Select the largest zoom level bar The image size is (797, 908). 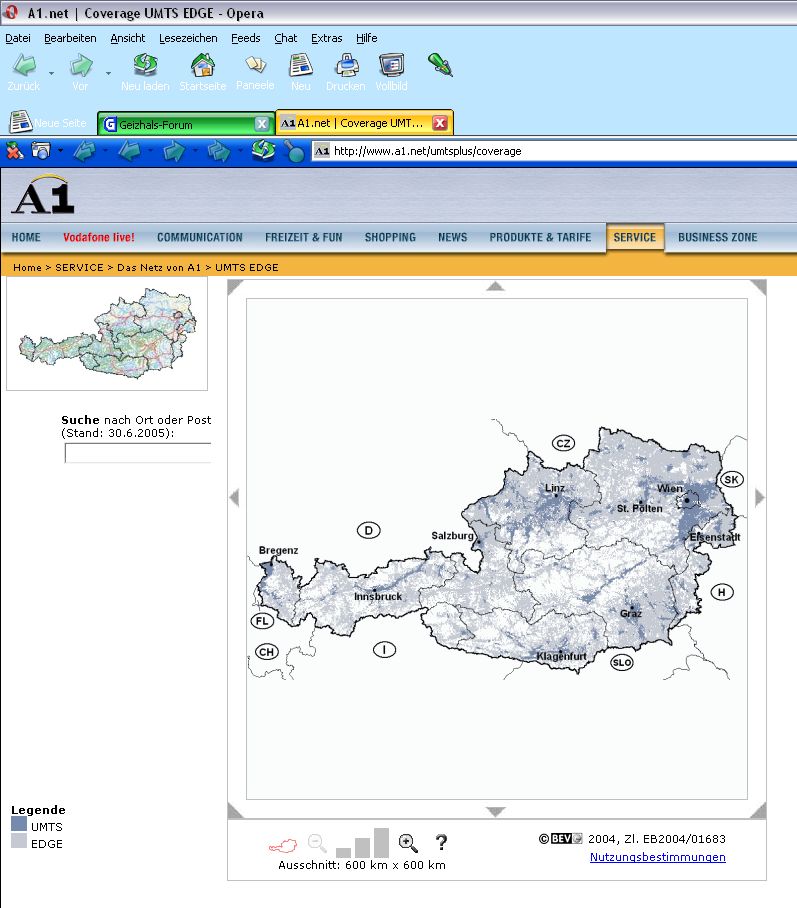[381, 842]
